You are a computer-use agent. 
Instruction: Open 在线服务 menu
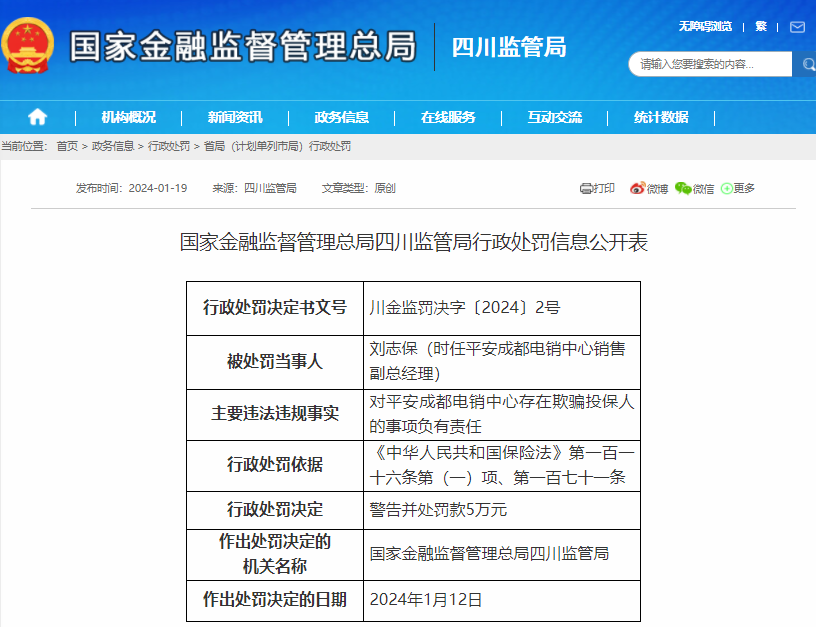point(448,117)
